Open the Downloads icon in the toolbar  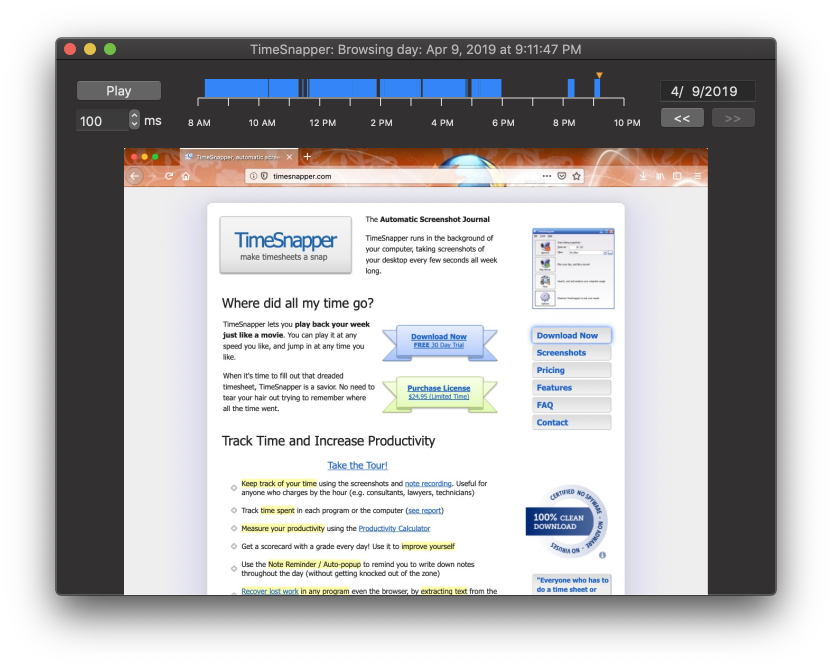point(643,175)
